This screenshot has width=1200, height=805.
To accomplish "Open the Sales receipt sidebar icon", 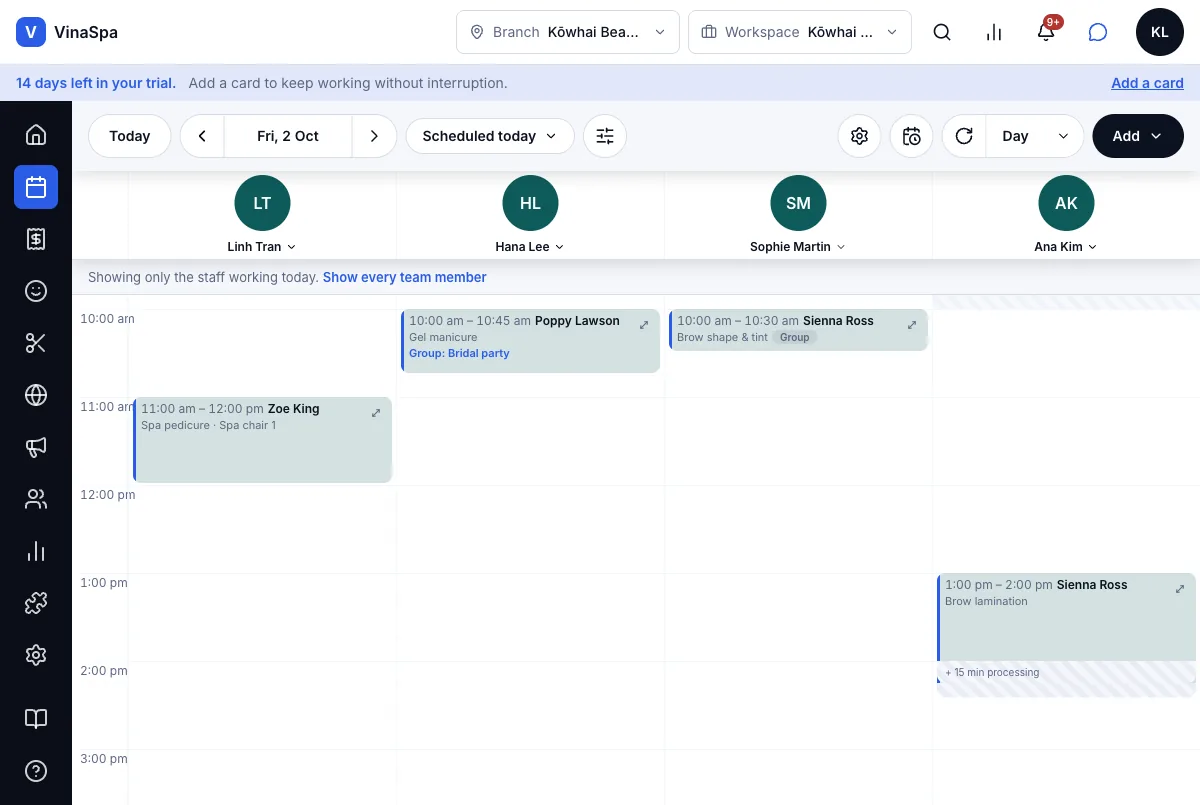I will tap(36, 239).
